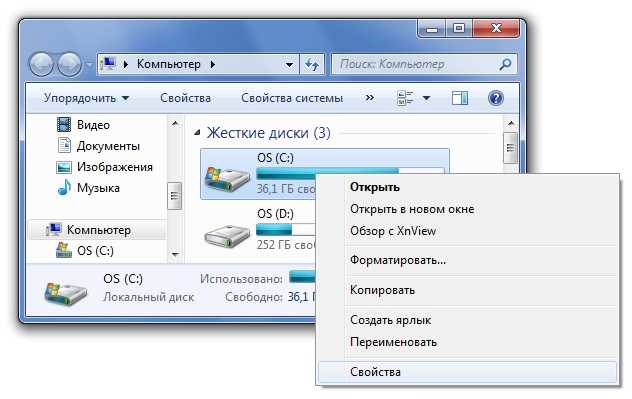Image resolution: width=632 pixels, height=399 pixels.
Task: Click the navigation pane scrollbar thumb
Action: point(175,196)
